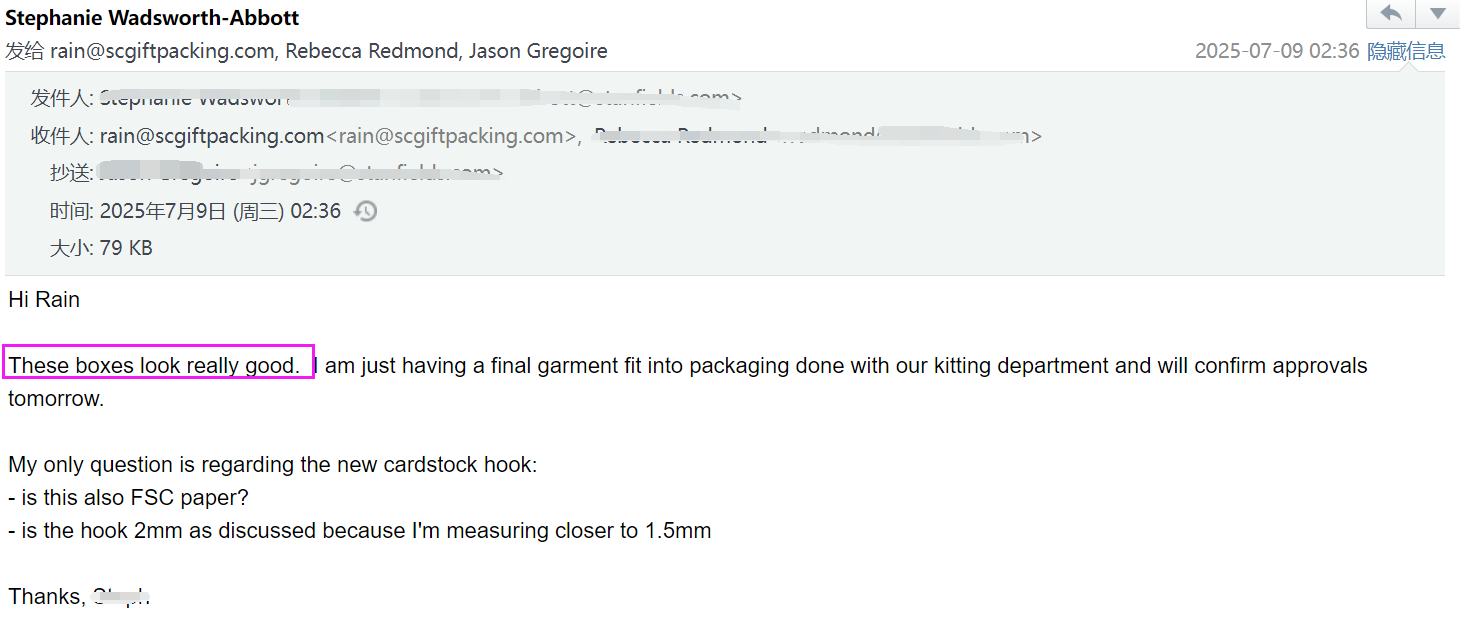Image resolution: width=1461 pixels, height=627 pixels.
Task: Click the blurred sender address in the 发件人 row
Action: [420, 98]
